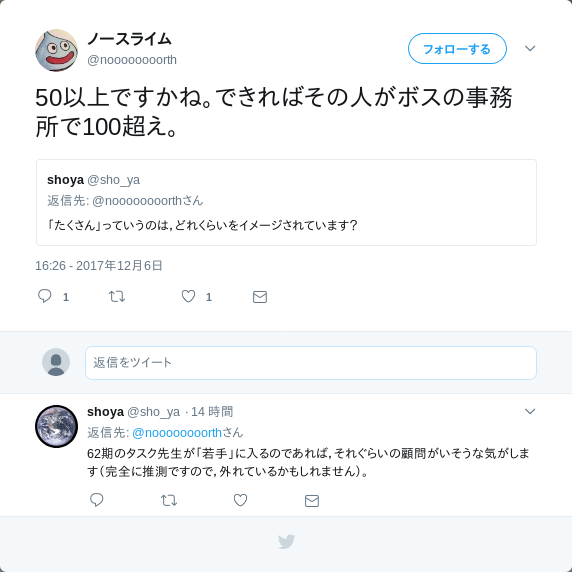Expand options chevron on shoya's reply
The image size is (572, 572).
(530, 411)
